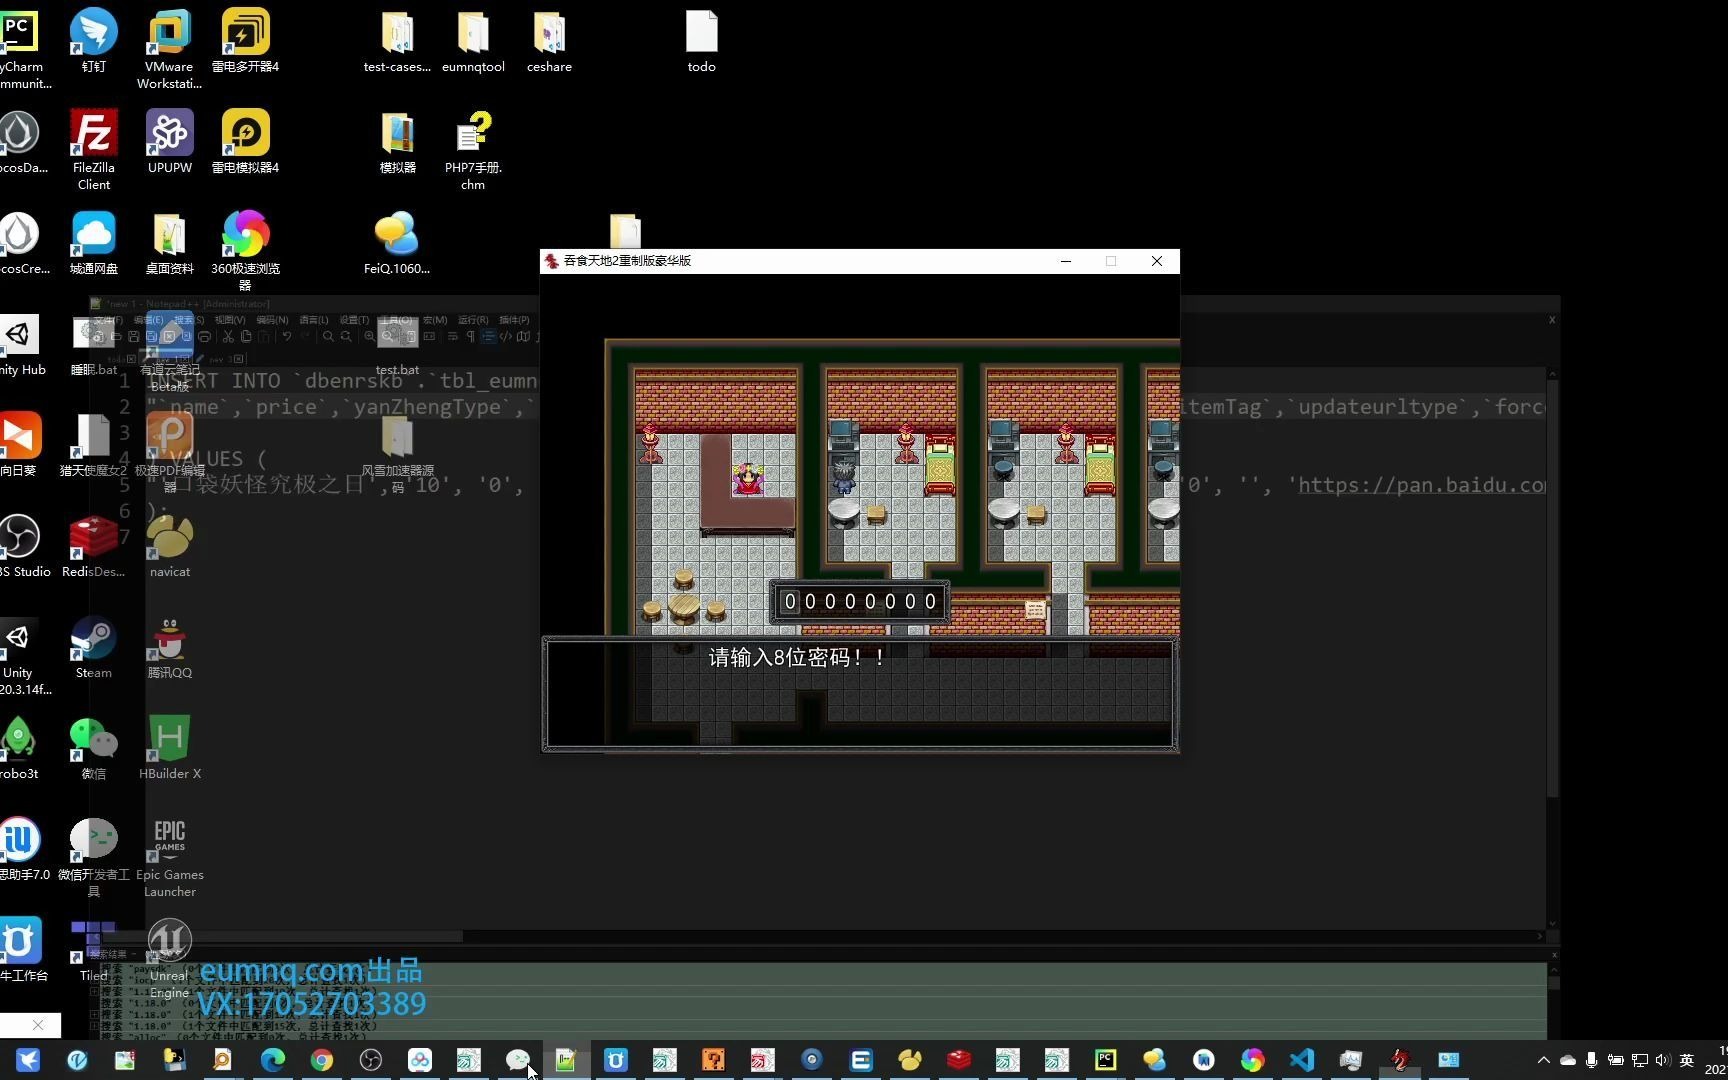The width and height of the screenshot is (1728, 1080).
Task: Open the PHP7手册.chm help file
Action: [473, 150]
